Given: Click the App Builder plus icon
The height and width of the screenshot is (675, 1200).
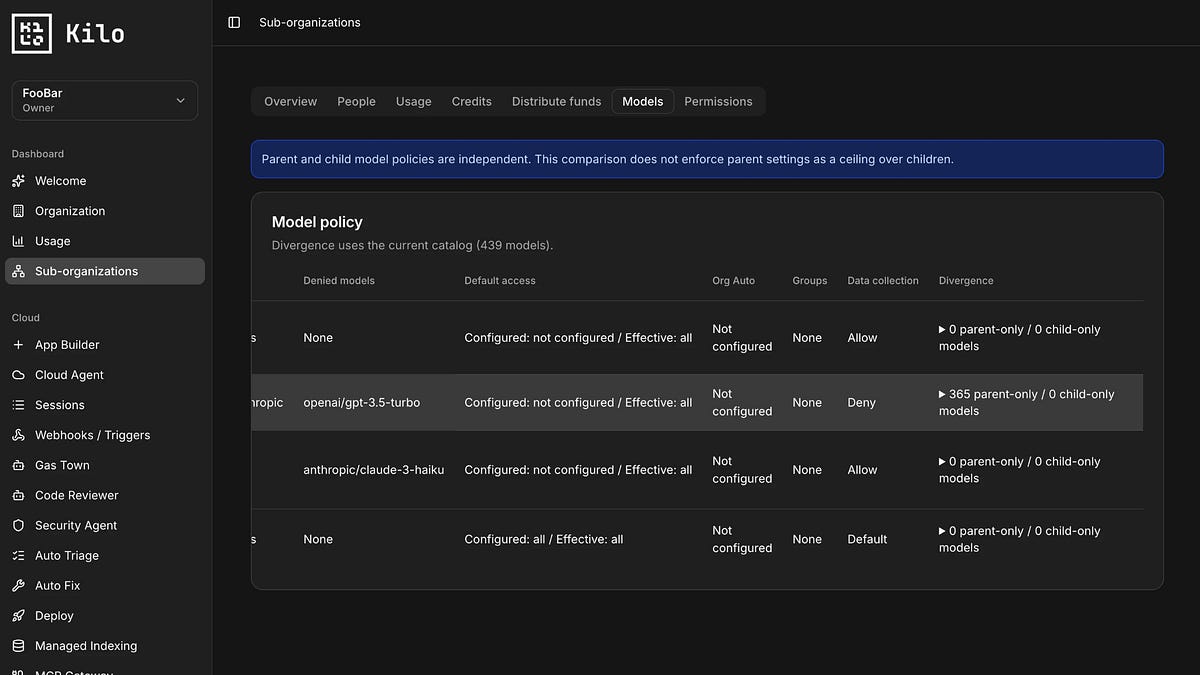Looking at the screenshot, I should (x=18, y=345).
